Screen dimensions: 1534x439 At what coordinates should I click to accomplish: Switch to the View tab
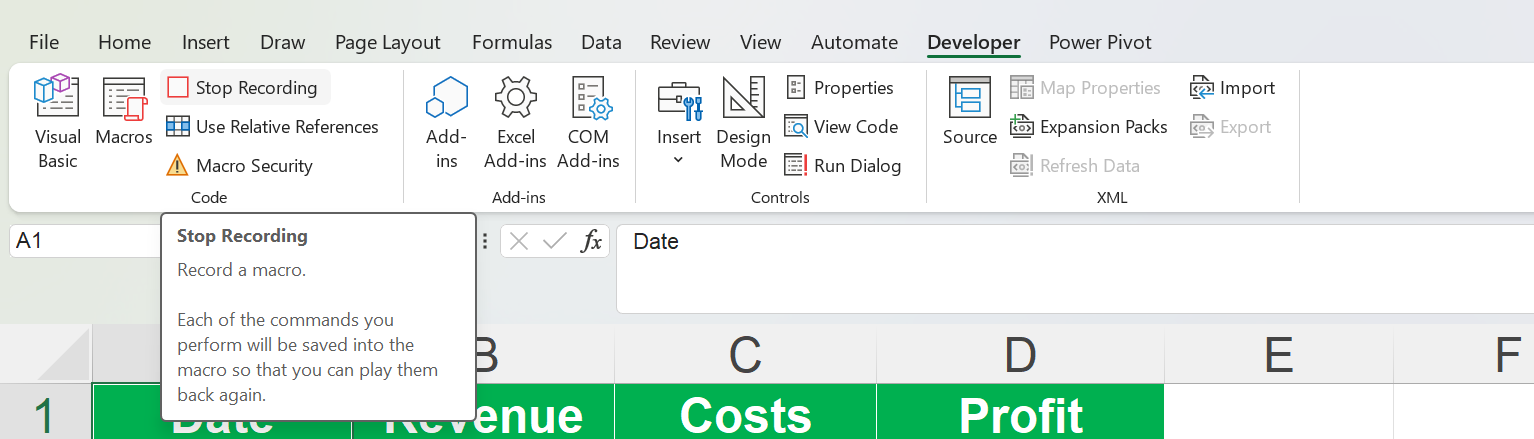pos(761,42)
